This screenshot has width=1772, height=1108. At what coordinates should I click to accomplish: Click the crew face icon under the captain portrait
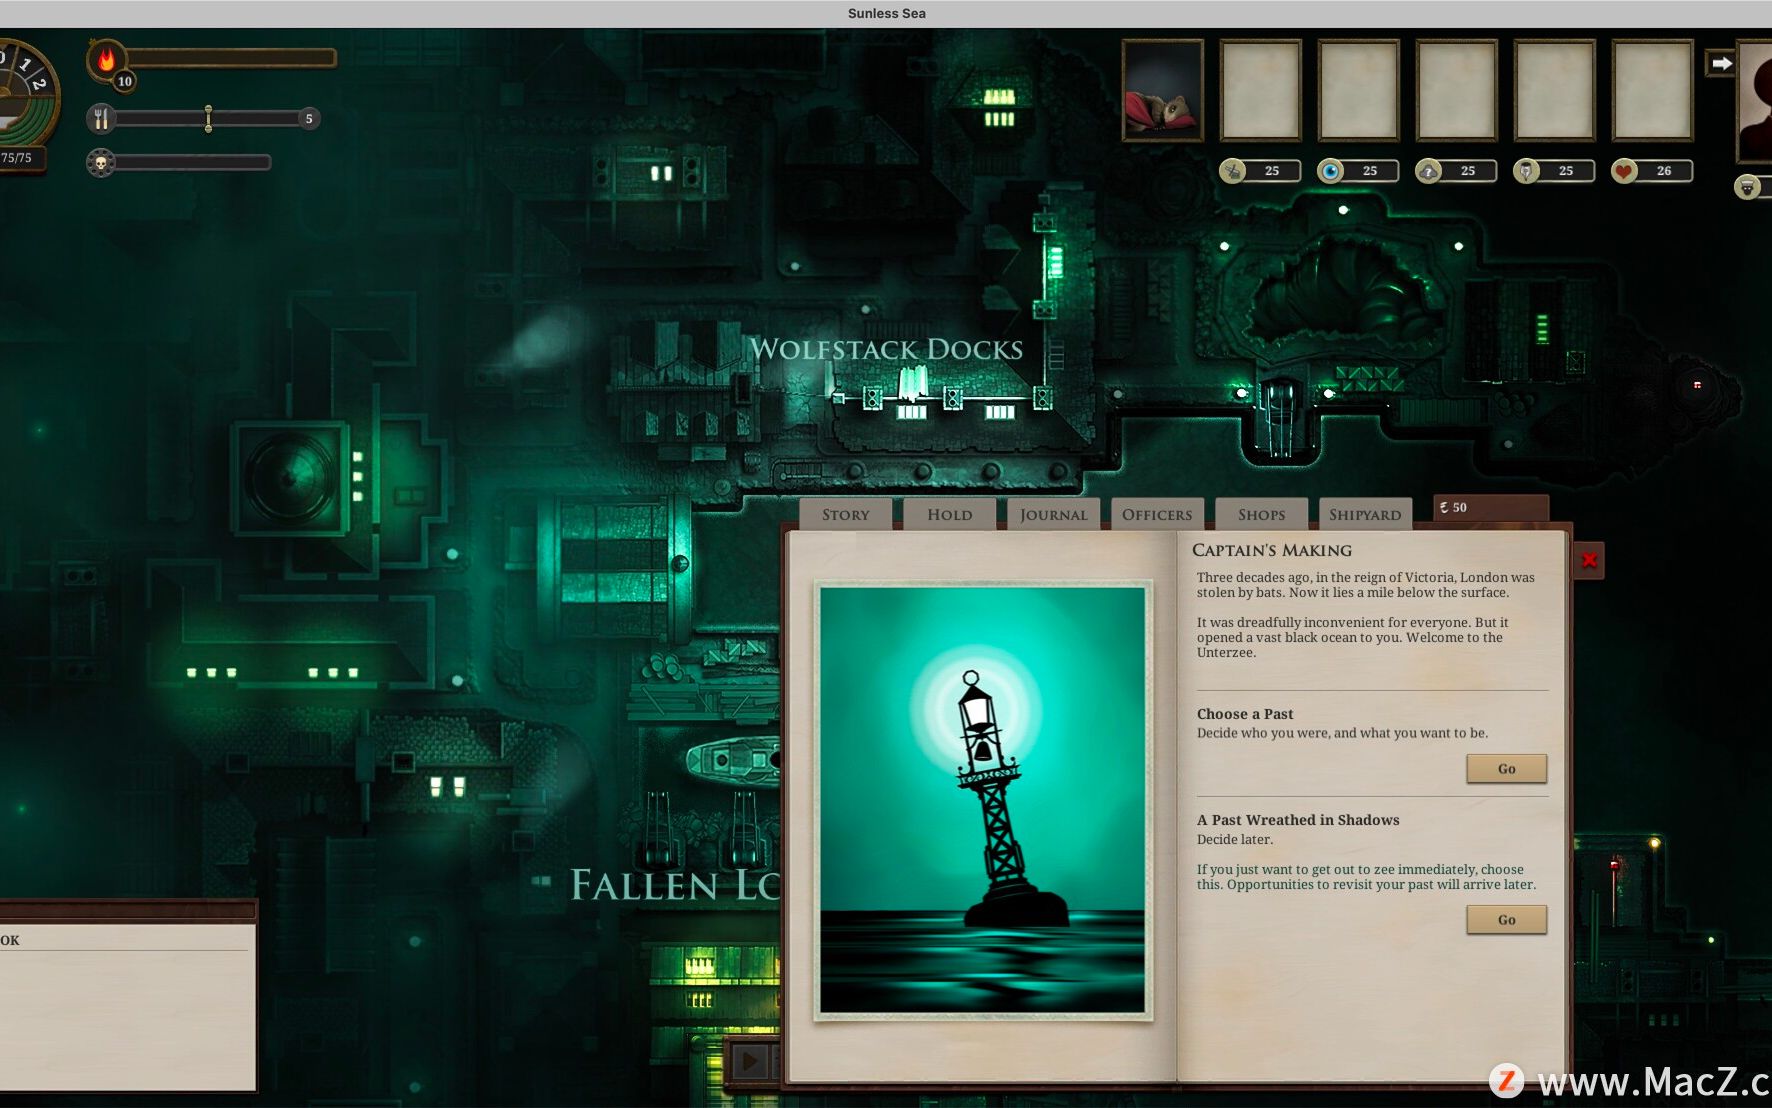1747,187
